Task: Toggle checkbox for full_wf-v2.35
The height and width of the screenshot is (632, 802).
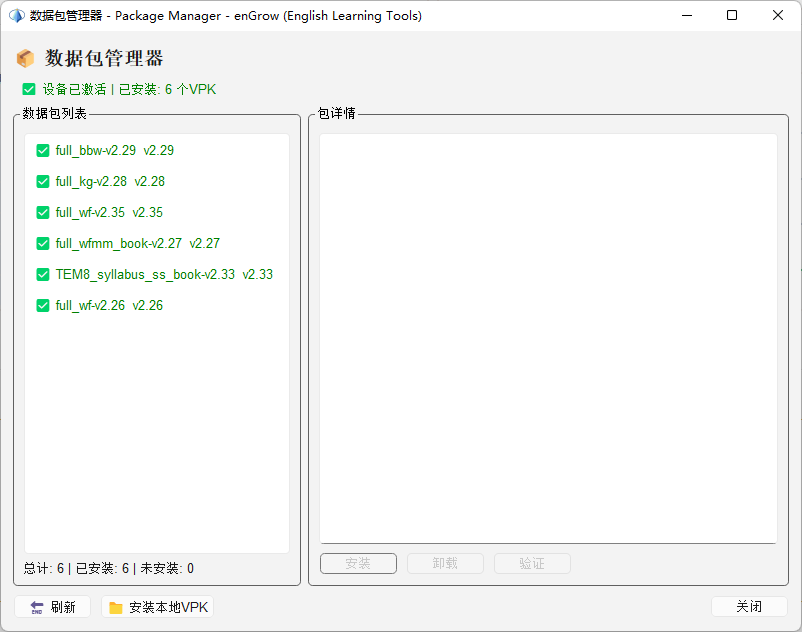Action: click(x=43, y=212)
